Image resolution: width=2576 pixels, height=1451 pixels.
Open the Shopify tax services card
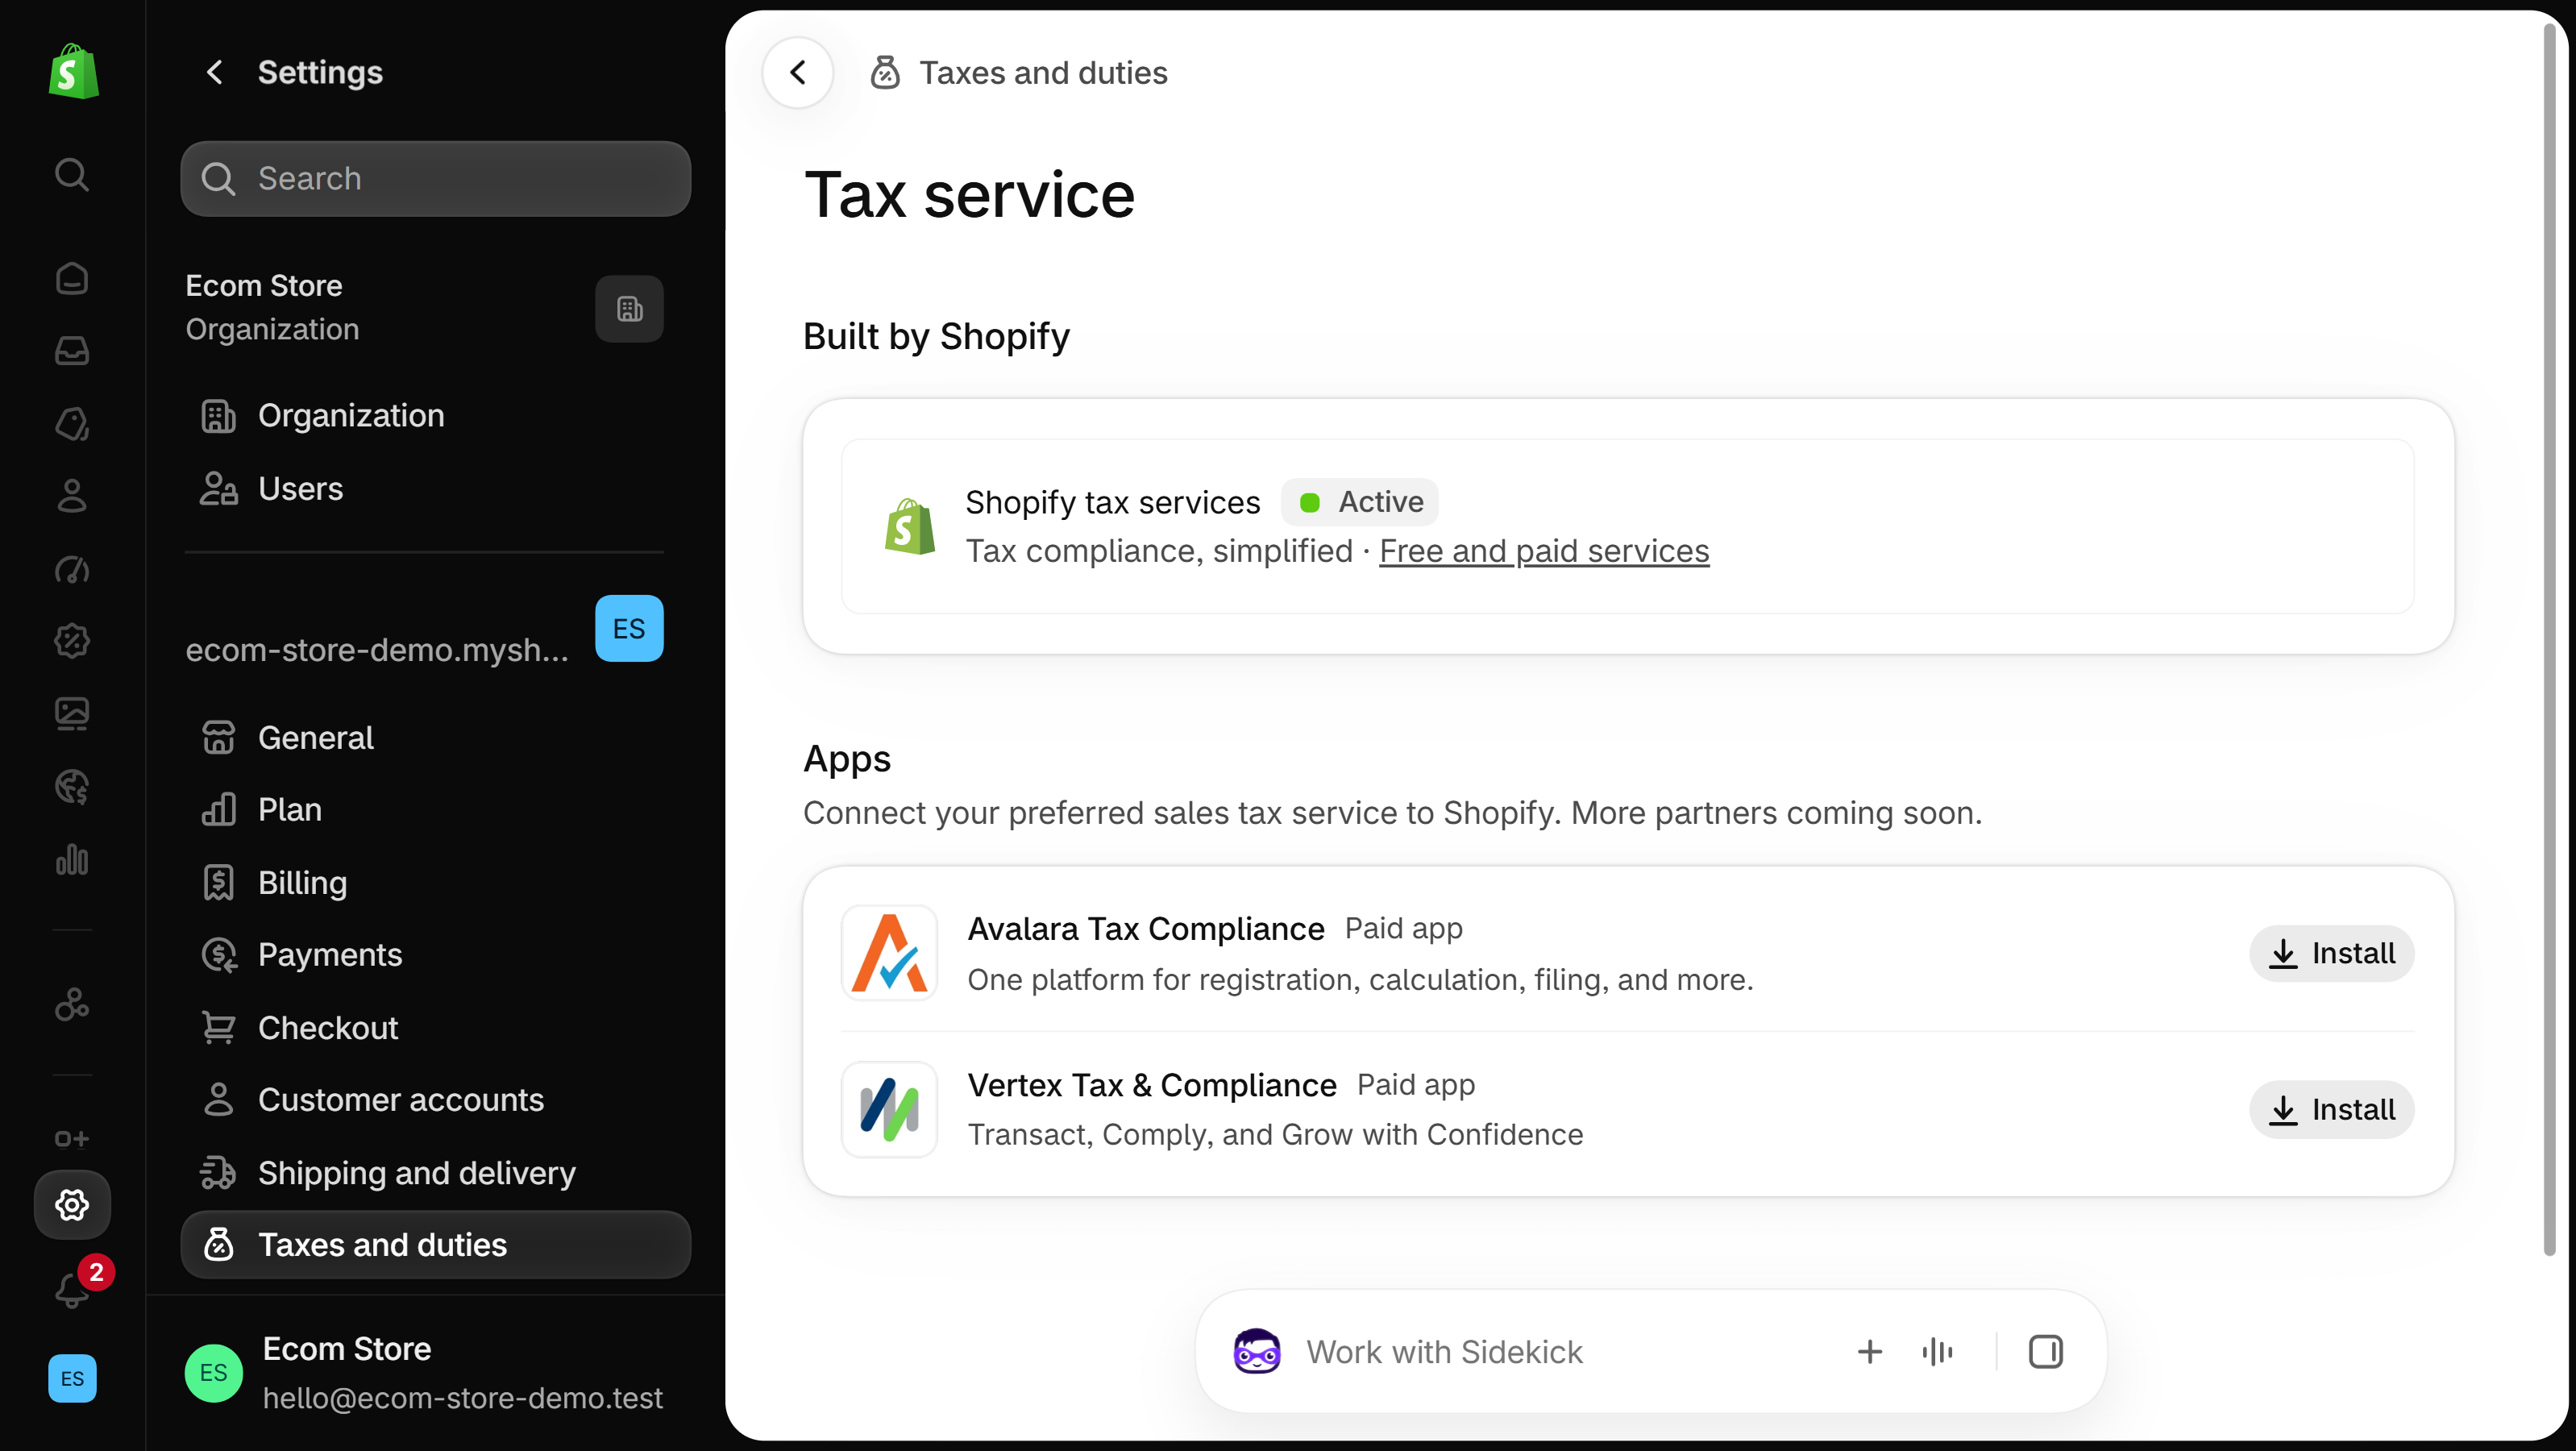(1628, 526)
